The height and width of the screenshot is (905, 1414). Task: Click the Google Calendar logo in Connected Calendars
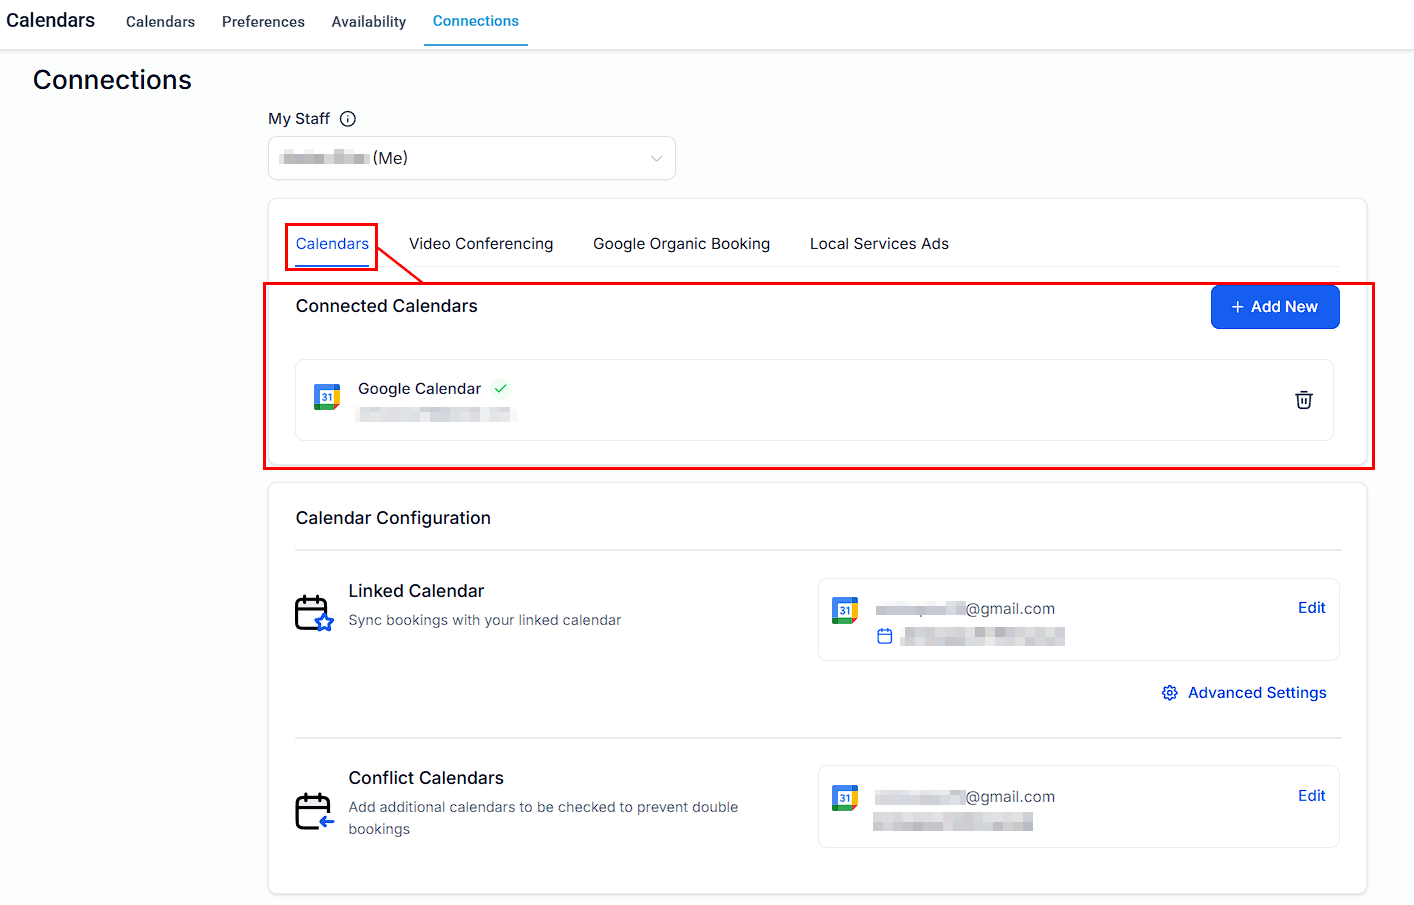click(x=327, y=397)
